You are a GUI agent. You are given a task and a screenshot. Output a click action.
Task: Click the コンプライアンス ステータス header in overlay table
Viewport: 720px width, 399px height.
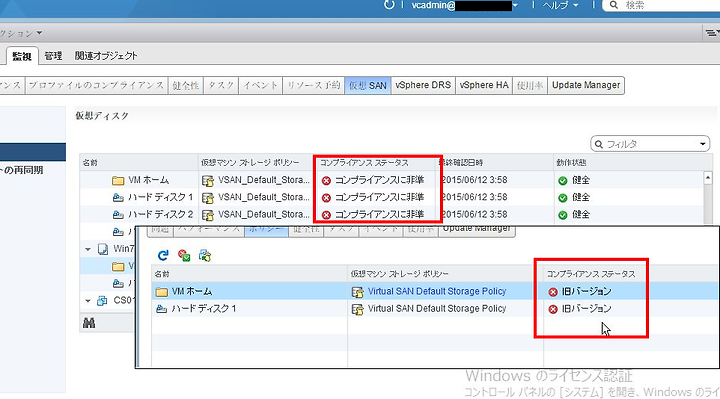pos(591,274)
